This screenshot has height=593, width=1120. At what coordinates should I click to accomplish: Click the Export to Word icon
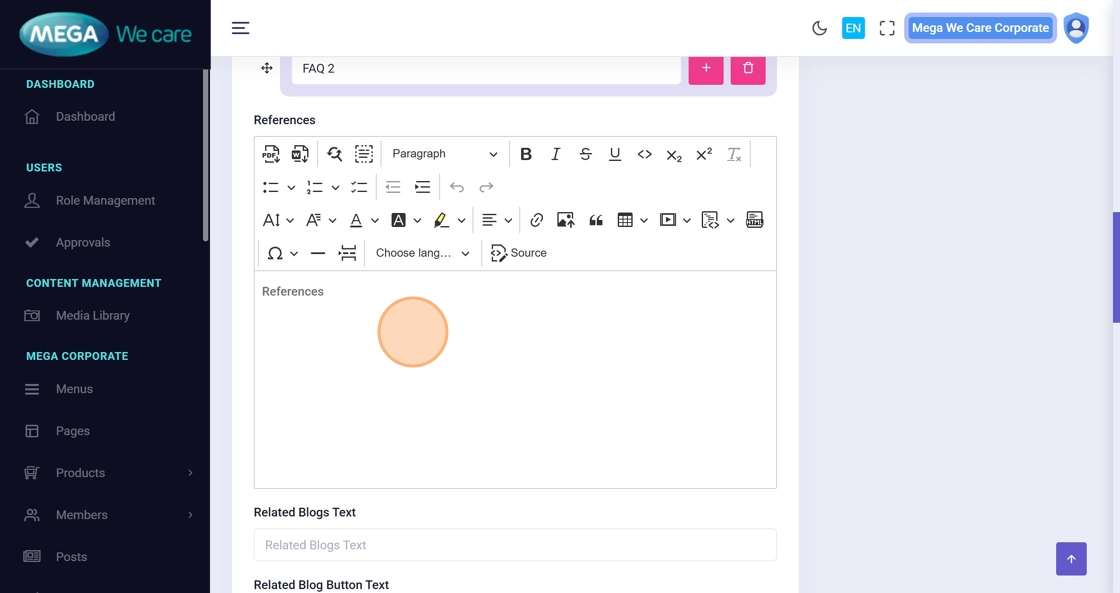(300, 154)
